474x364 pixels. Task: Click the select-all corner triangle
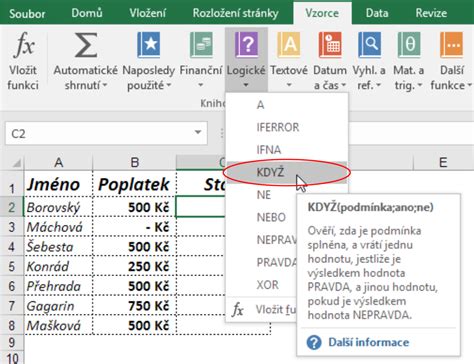(16, 163)
